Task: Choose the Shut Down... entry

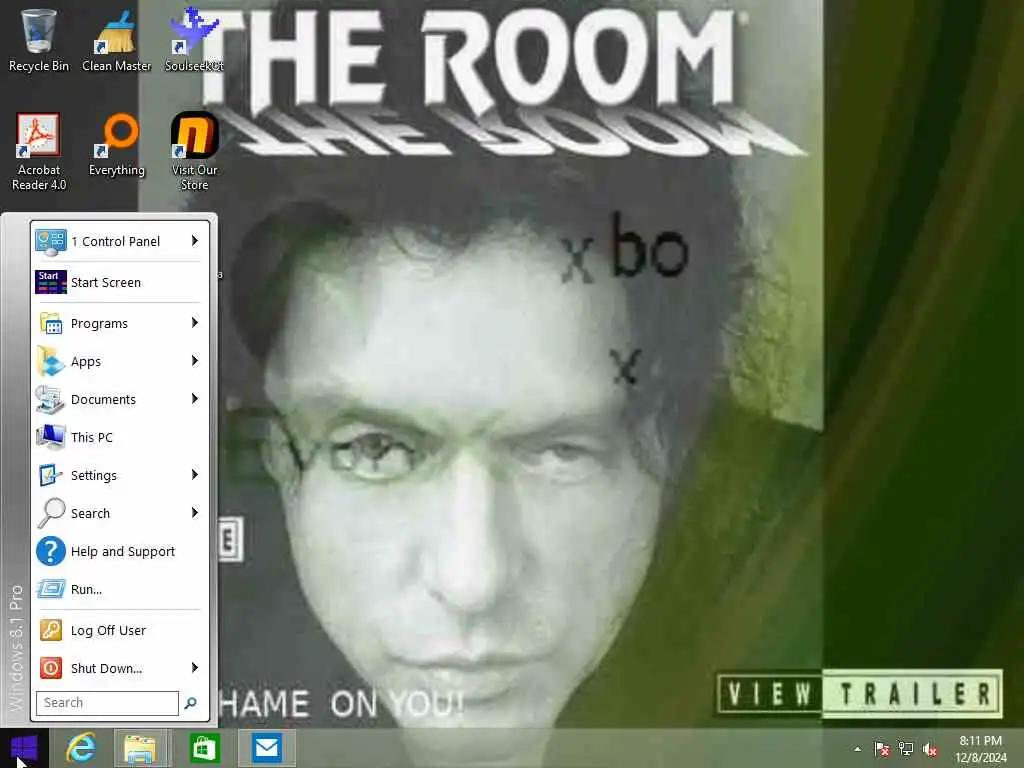Action: pyautogui.click(x=120, y=668)
